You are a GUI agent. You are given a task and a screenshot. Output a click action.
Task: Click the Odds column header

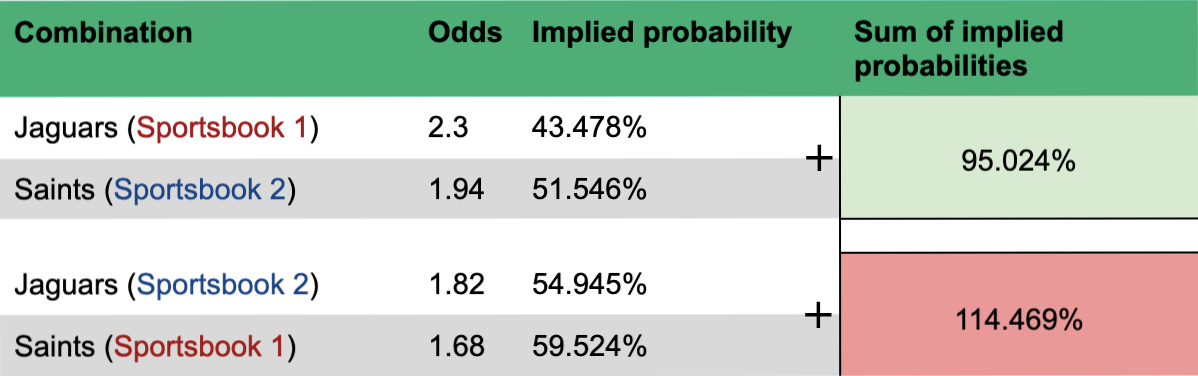tap(465, 34)
